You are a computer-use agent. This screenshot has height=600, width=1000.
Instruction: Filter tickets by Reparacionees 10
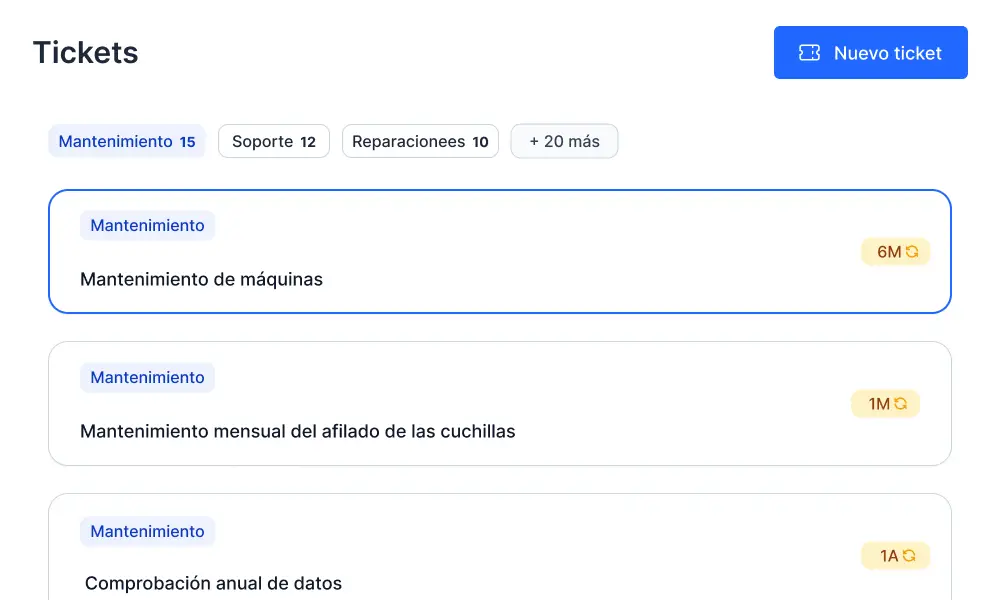(x=420, y=142)
